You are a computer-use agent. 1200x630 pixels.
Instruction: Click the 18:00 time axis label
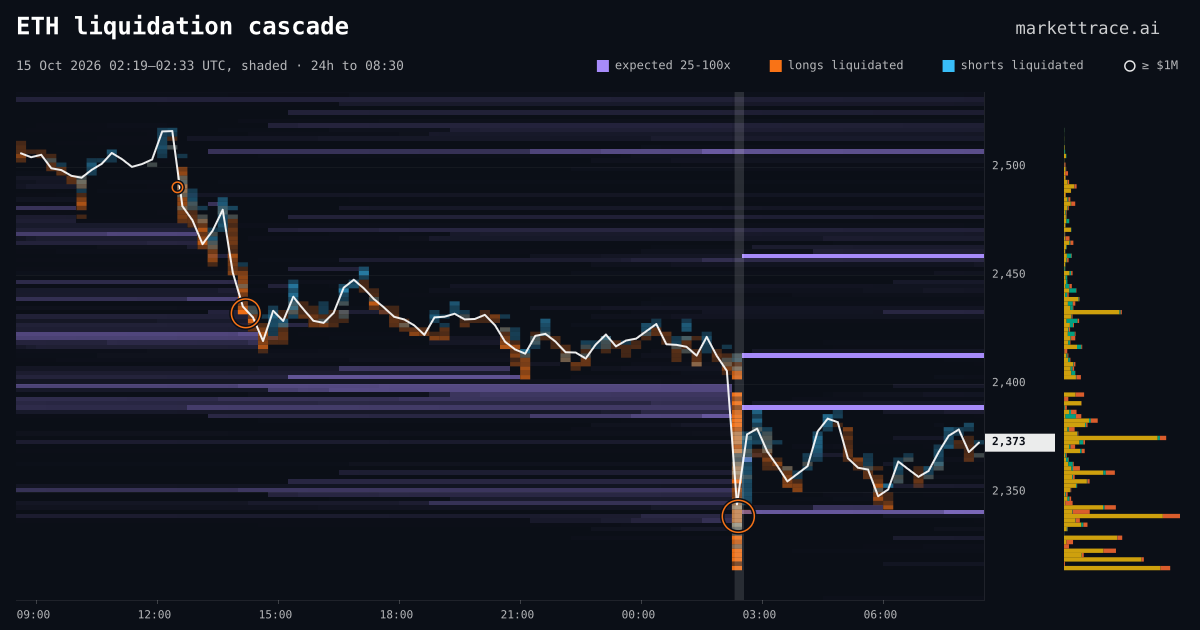click(x=396, y=615)
